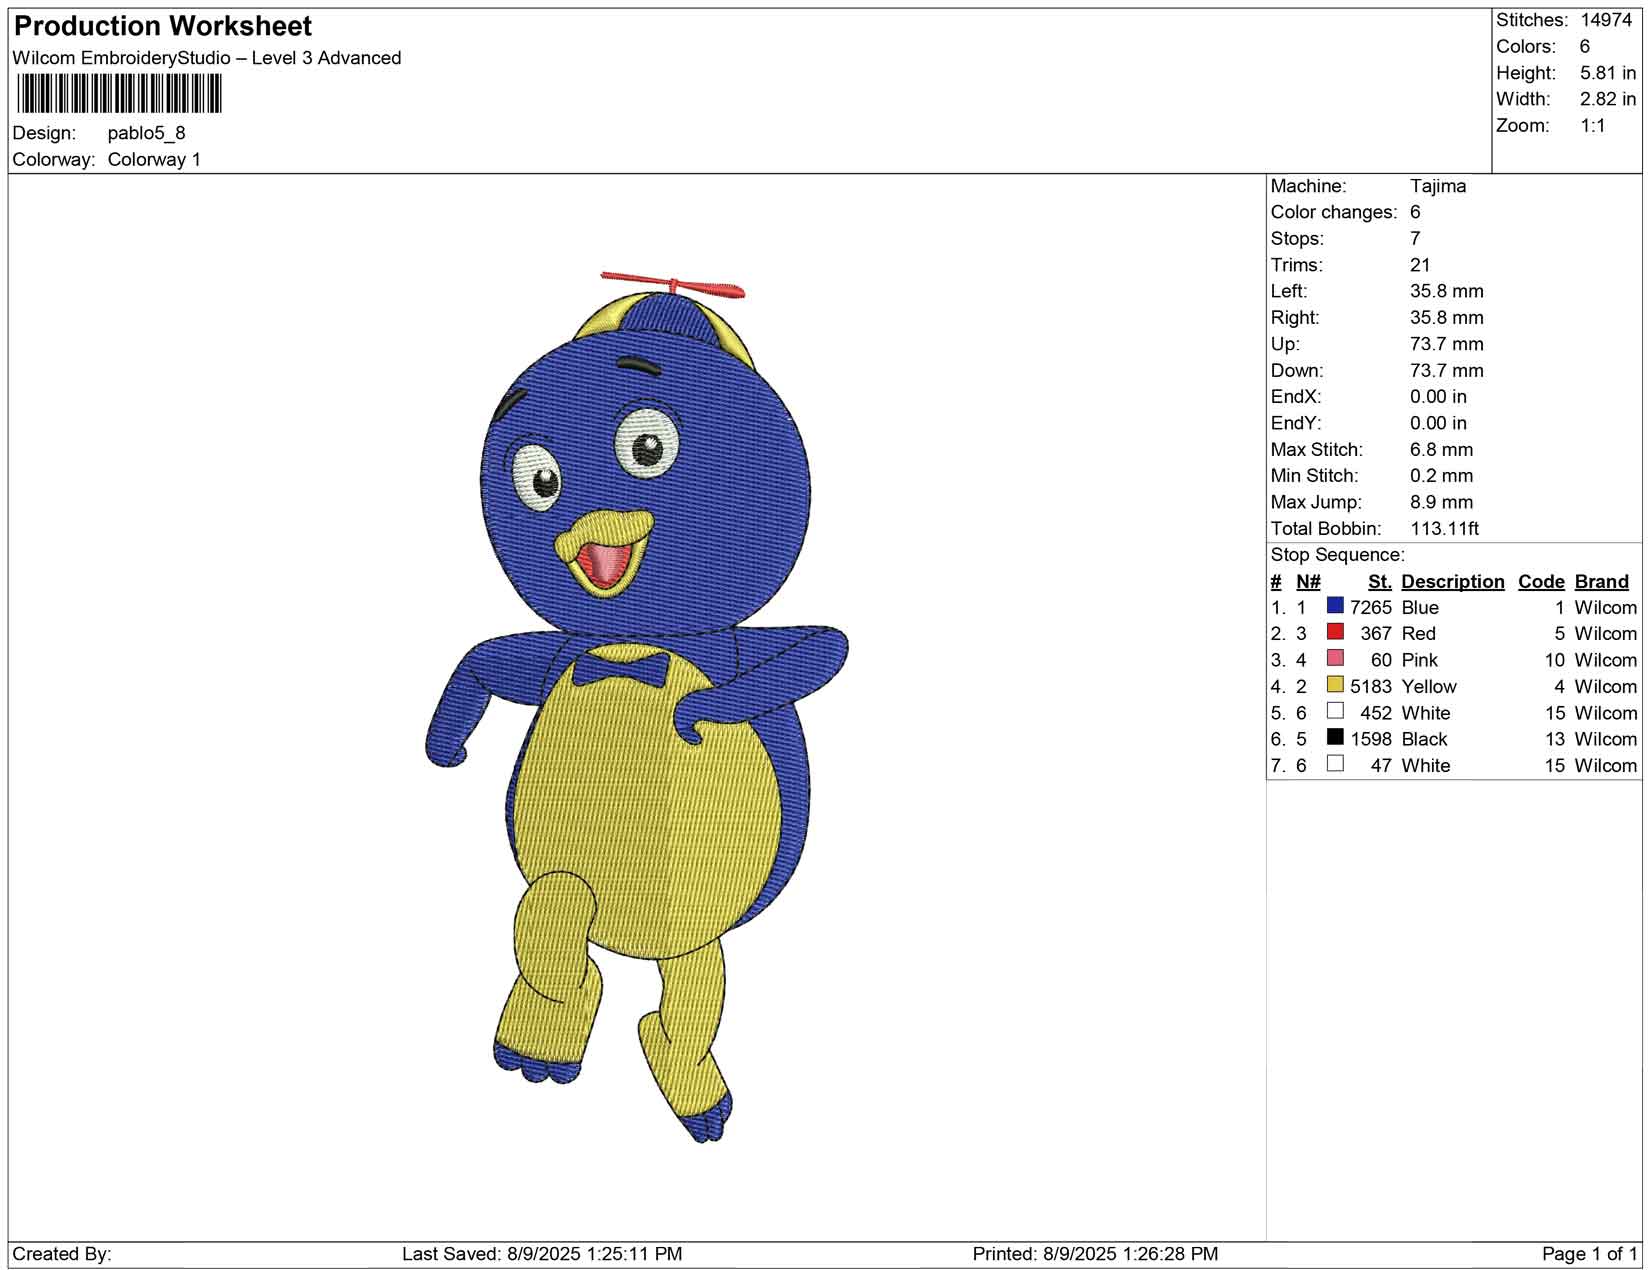Click the Max Stitch value 6.8 mm

[x=1441, y=450]
